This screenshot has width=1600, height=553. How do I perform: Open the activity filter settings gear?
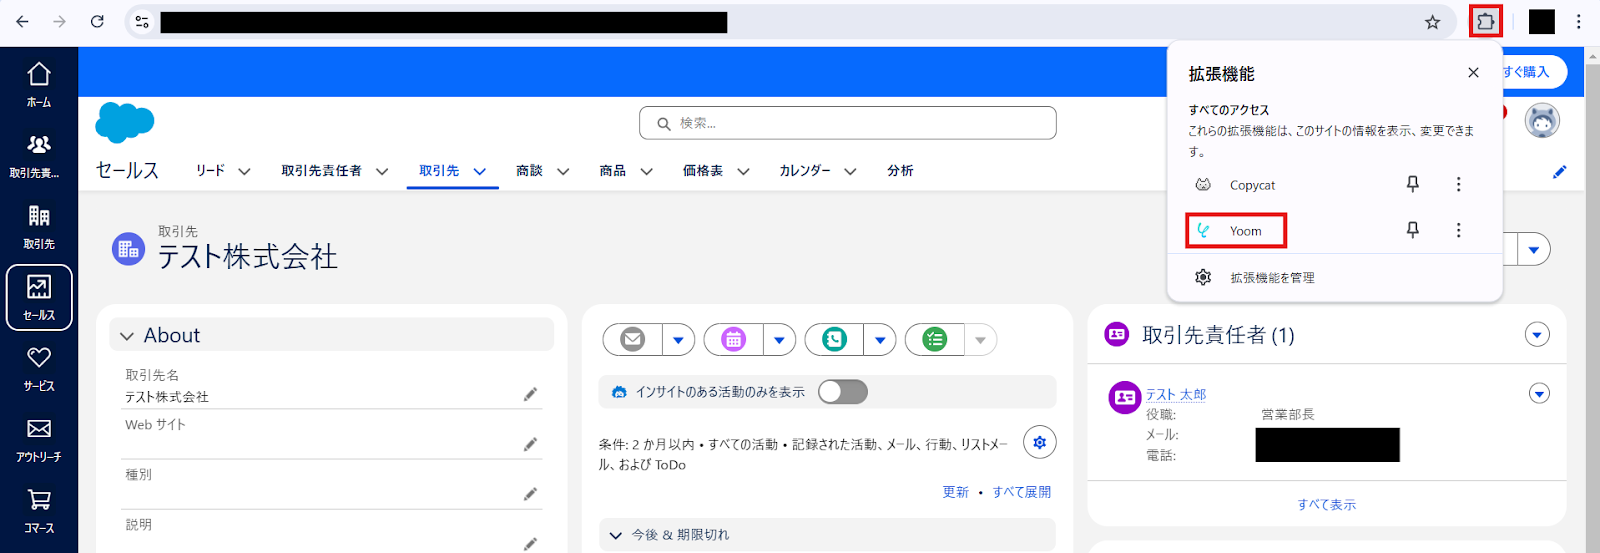pos(1039,442)
